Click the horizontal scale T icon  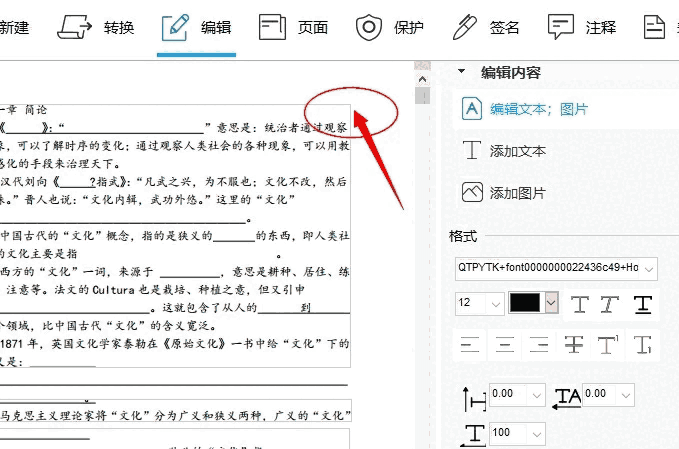point(473,435)
